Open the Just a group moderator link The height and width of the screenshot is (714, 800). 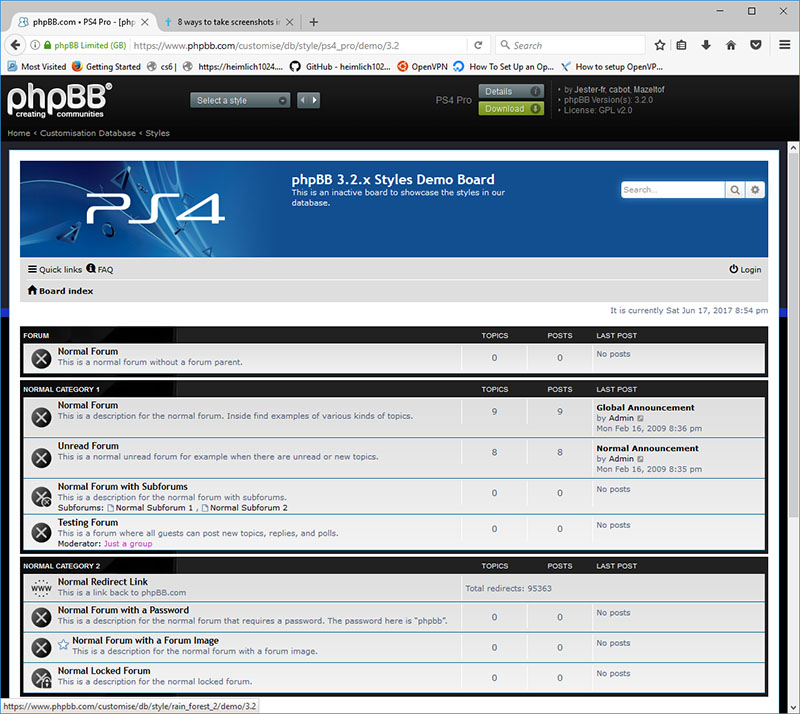tap(128, 544)
